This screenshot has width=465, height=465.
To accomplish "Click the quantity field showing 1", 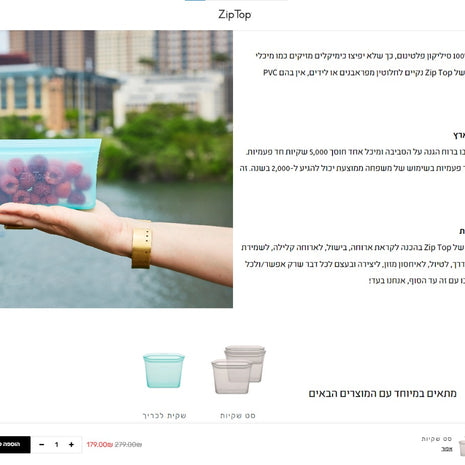I will 57,445.
